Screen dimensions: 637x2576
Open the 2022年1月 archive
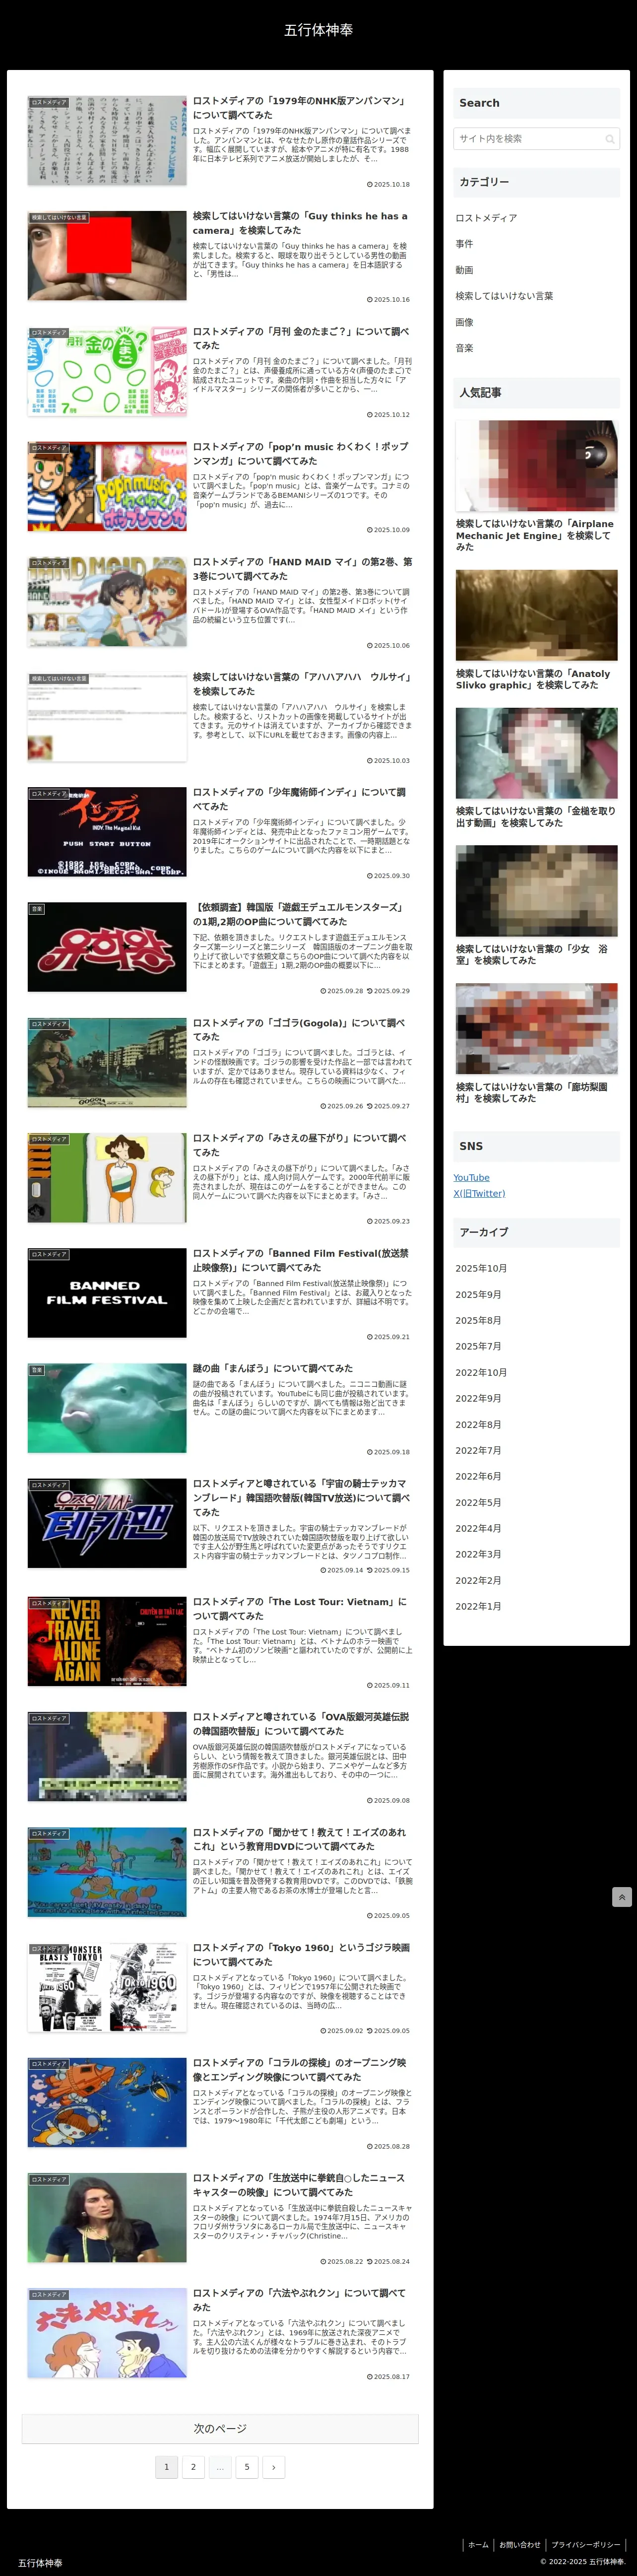pos(478,1606)
